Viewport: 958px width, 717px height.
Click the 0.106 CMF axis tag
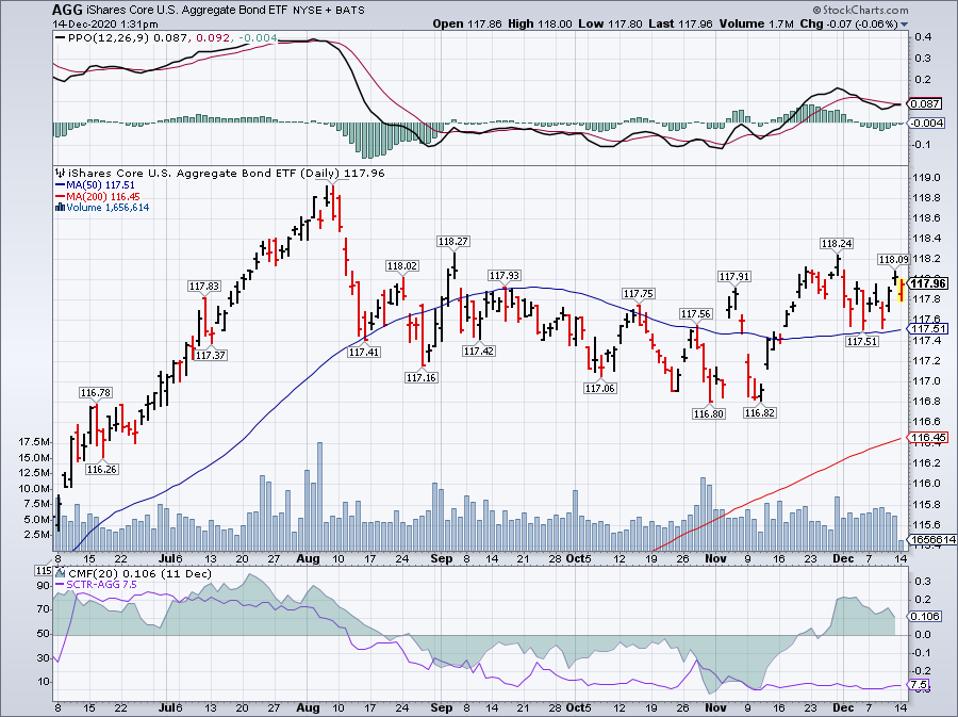[x=925, y=616]
